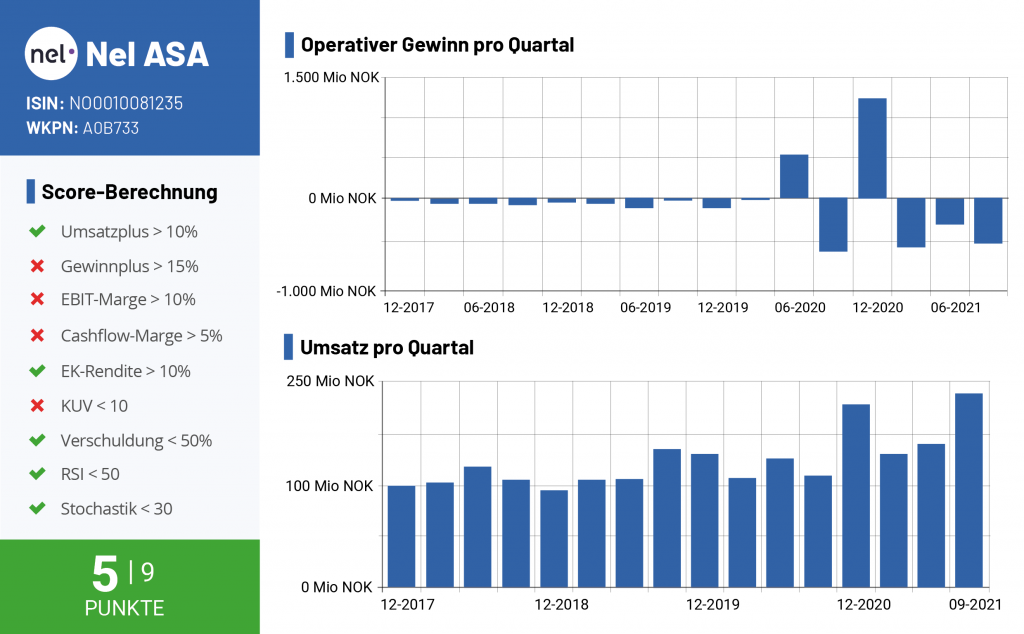Click the Score-Berechnung heading

129,192
